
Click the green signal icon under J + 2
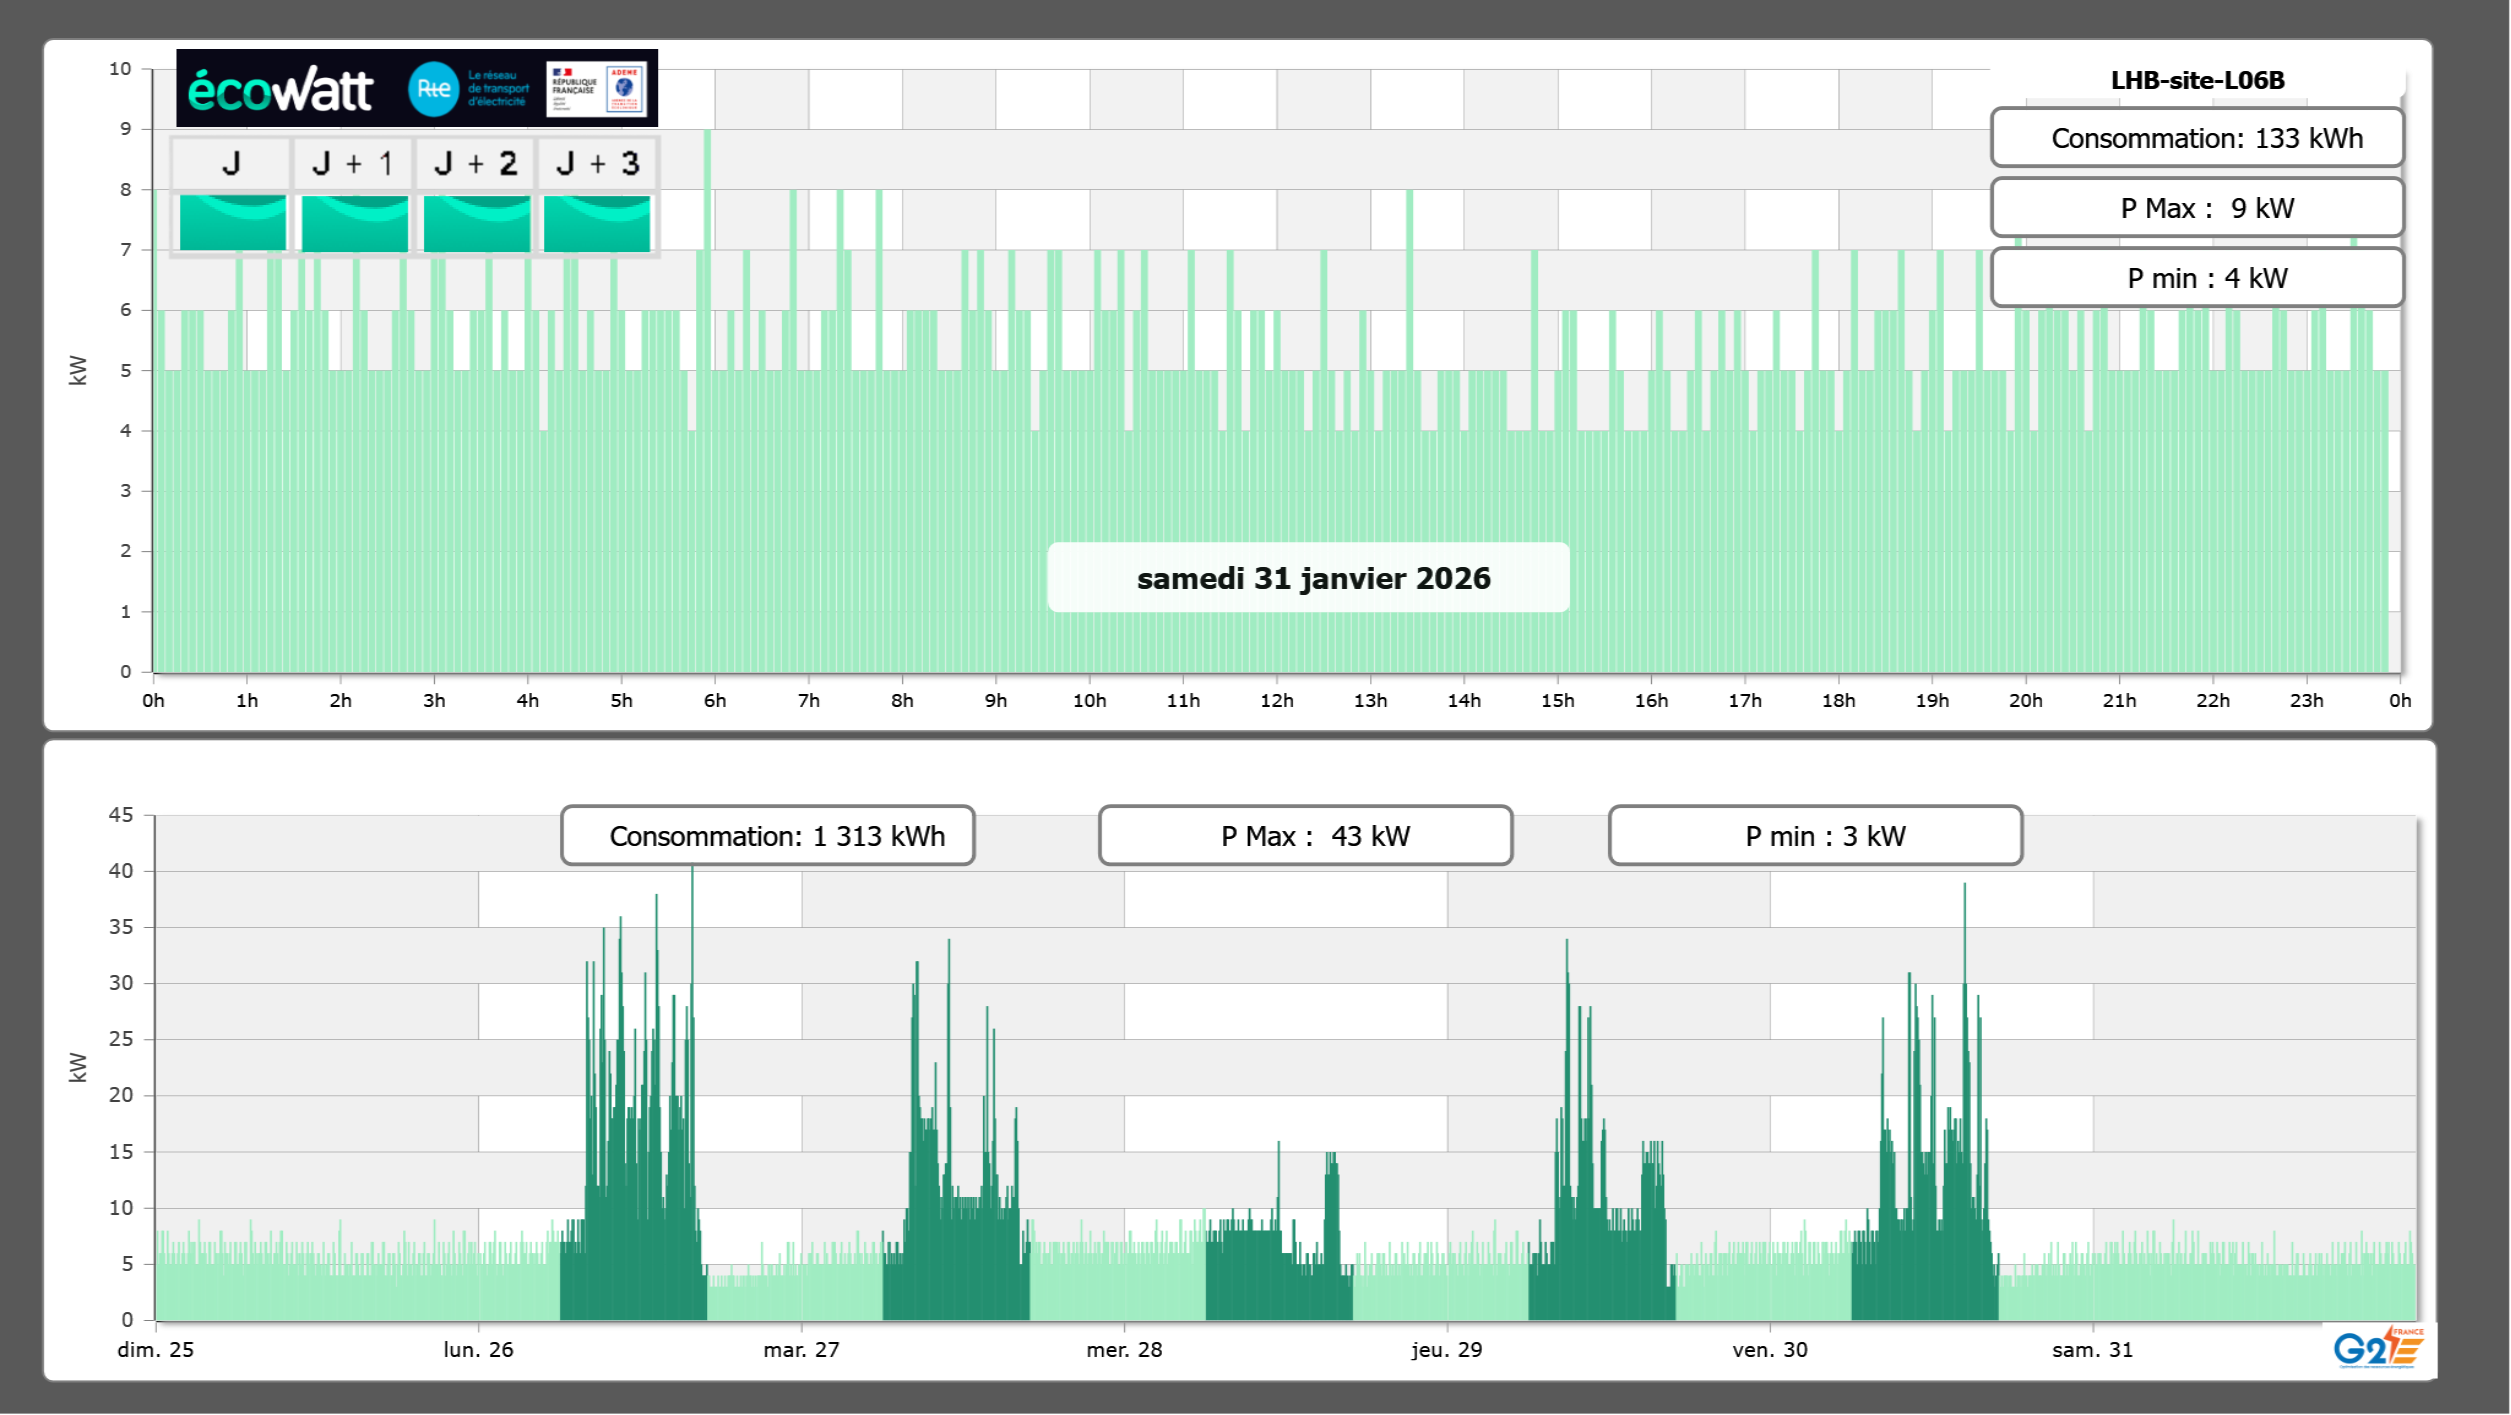[476, 222]
